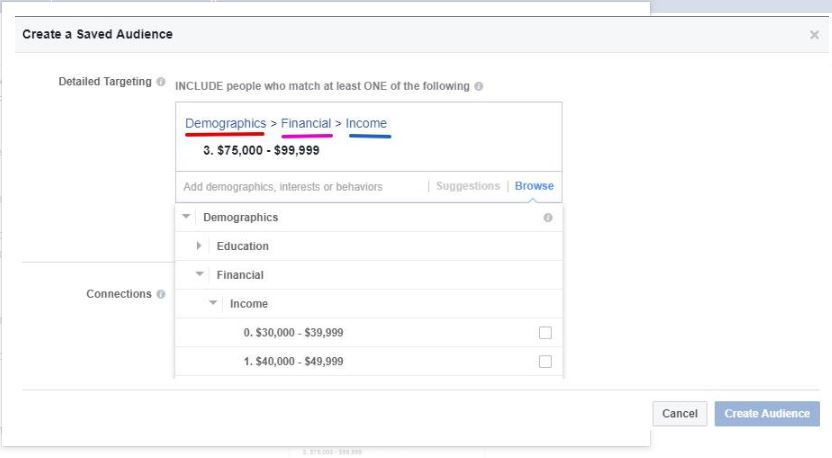
Task: Select the chosen $75,000 - $99,999 entry
Action: (x=261, y=150)
